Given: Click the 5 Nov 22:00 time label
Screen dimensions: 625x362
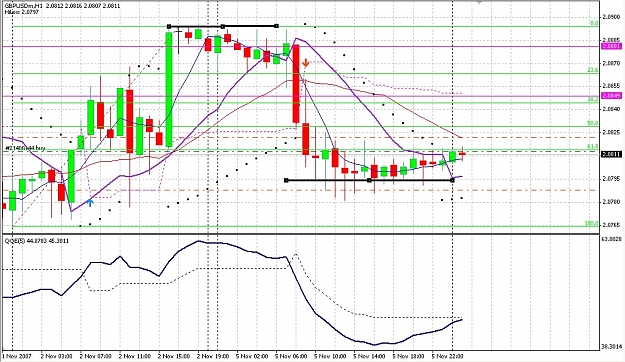Looking at the screenshot, I should pyautogui.click(x=447, y=356).
